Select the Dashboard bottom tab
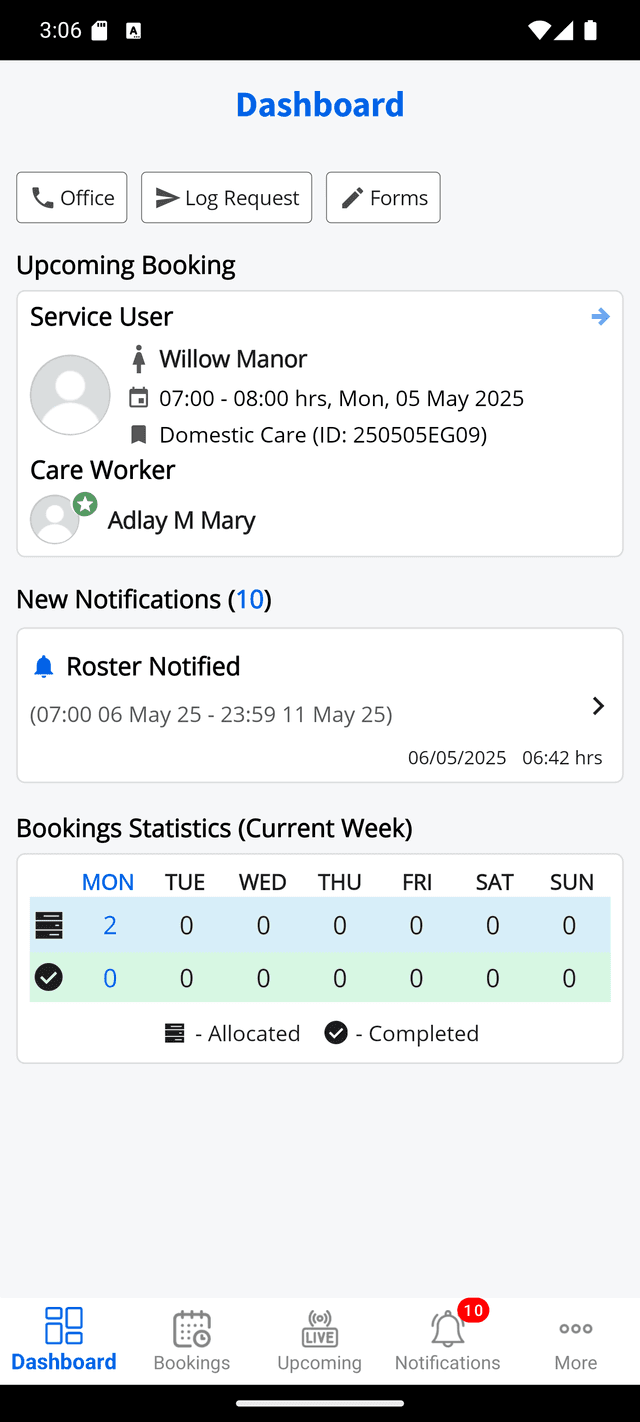 pyautogui.click(x=64, y=1340)
